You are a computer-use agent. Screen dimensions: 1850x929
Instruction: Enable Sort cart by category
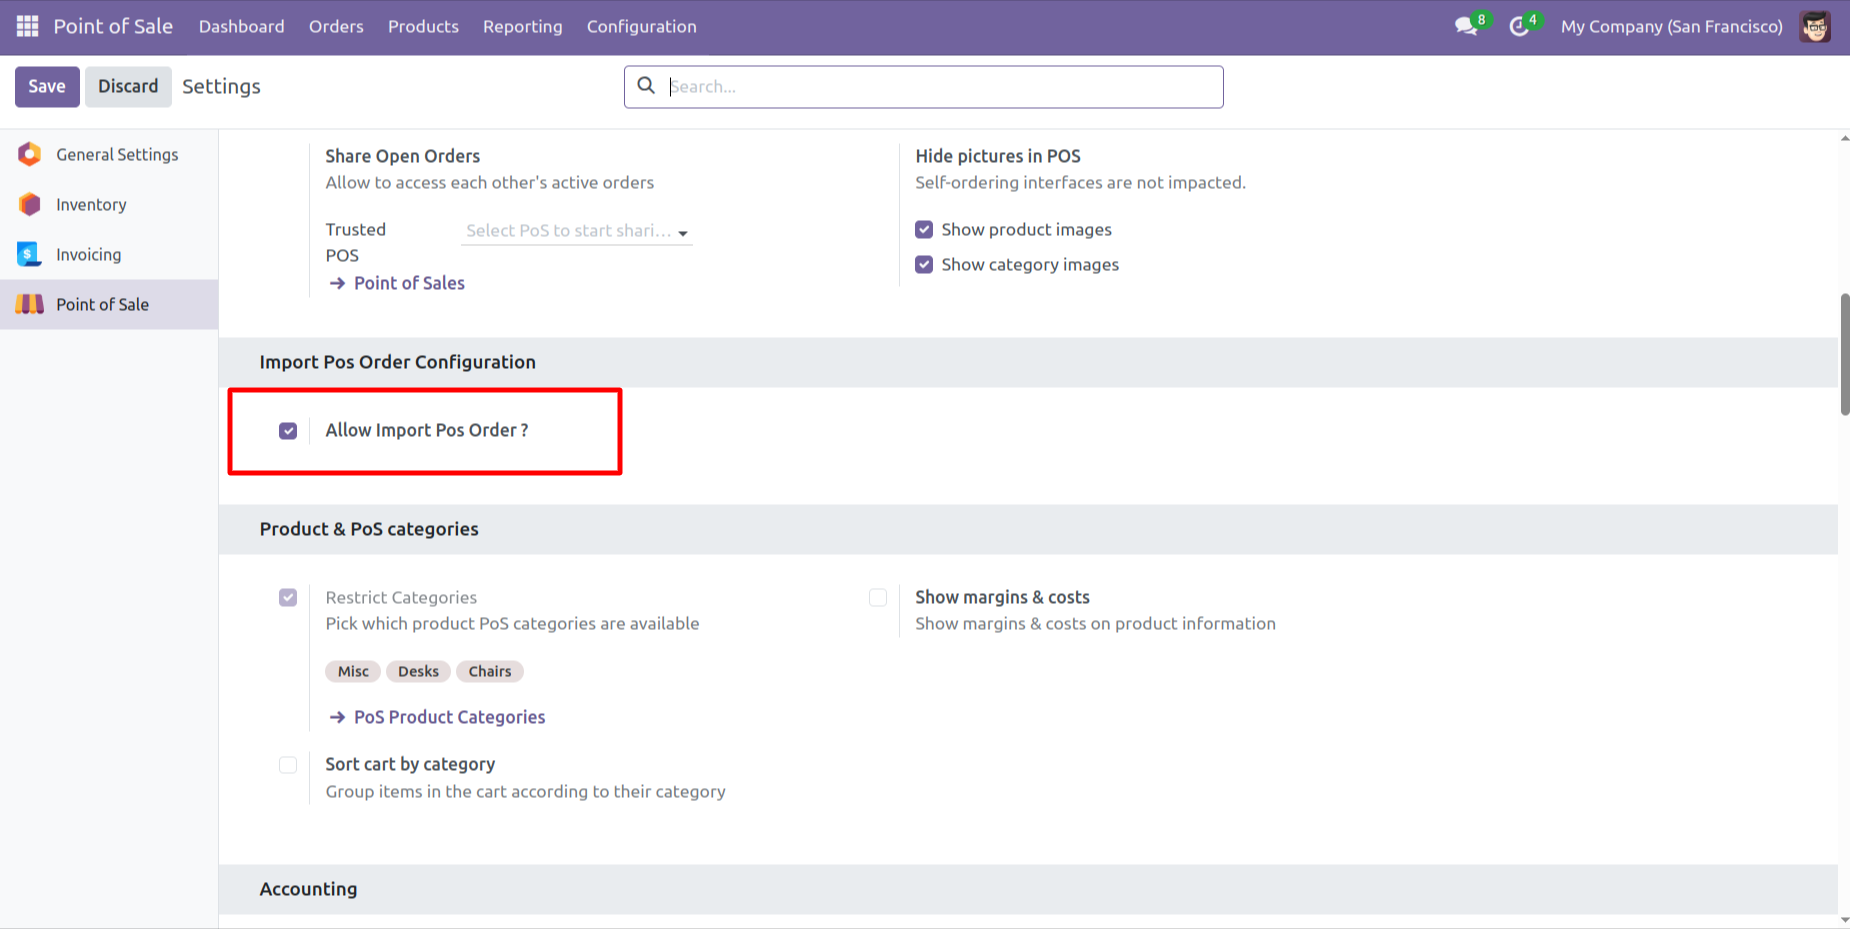[x=288, y=765]
